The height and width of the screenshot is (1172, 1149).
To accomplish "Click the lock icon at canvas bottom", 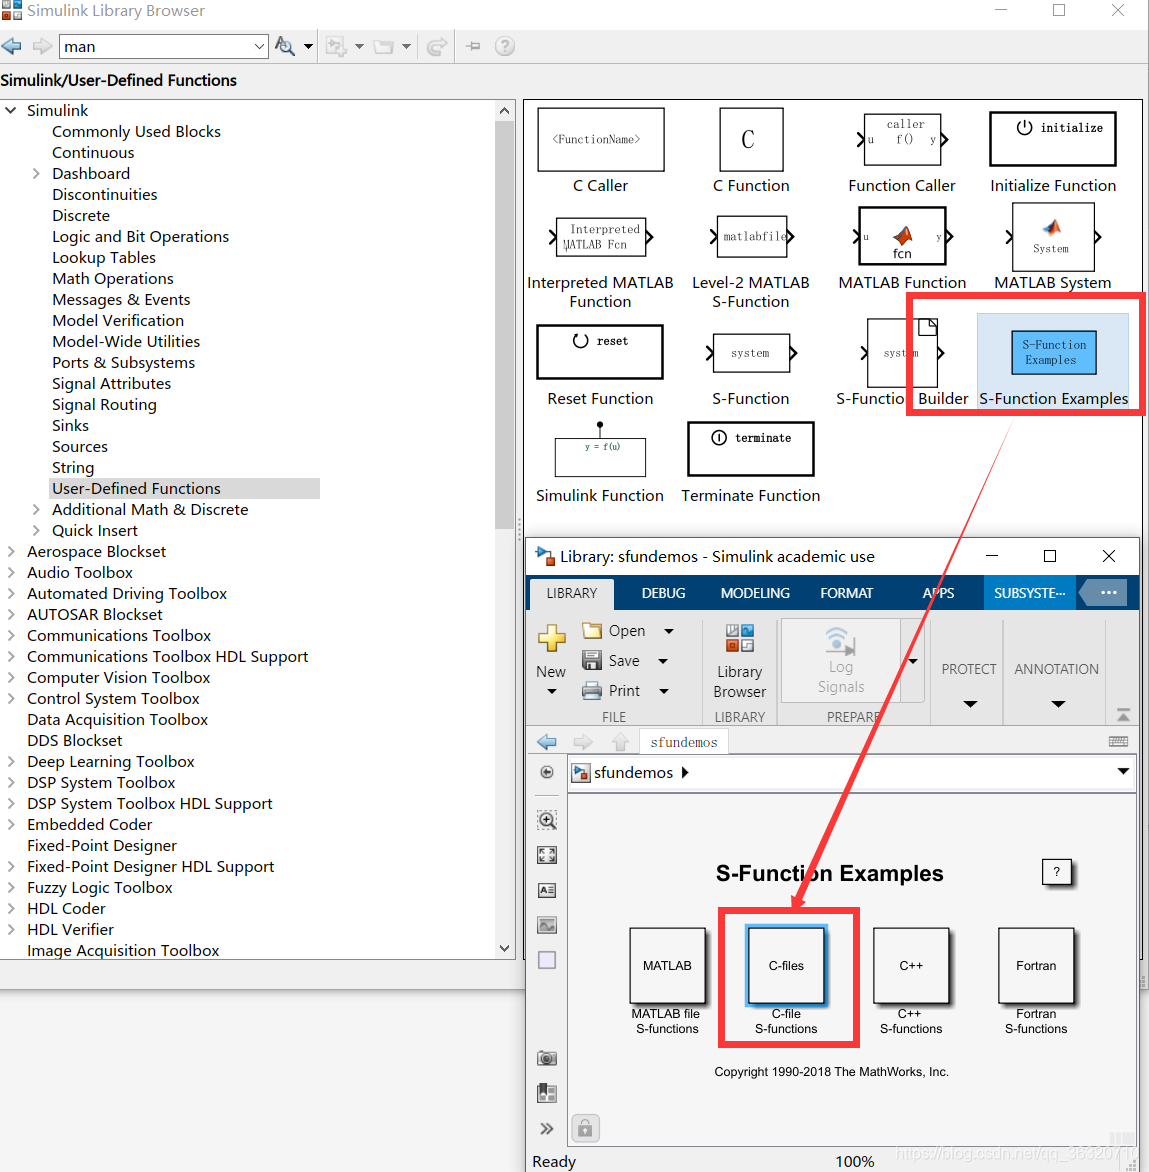I will [585, 1128].
